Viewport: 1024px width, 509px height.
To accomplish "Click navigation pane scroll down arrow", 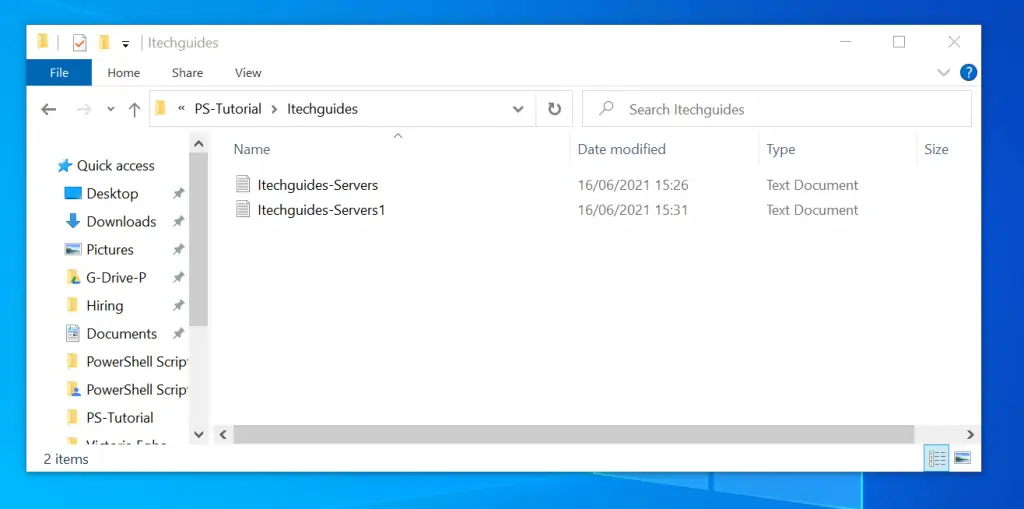I will coord(199,434).
